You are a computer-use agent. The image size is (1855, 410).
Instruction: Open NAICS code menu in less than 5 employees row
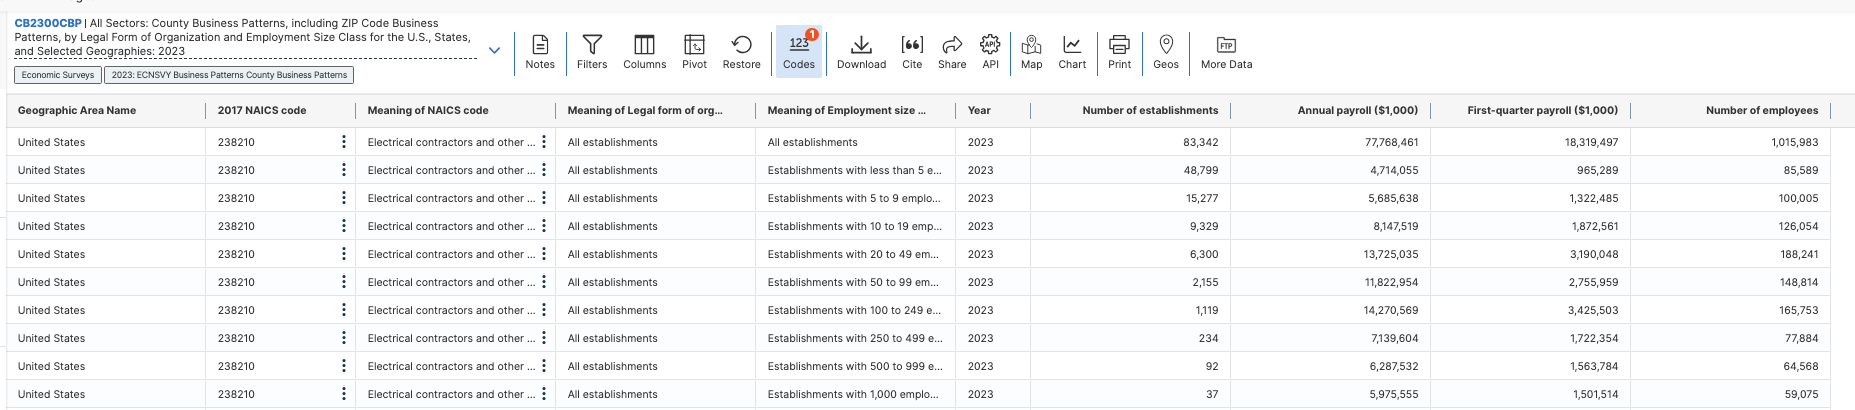(344, 170)
